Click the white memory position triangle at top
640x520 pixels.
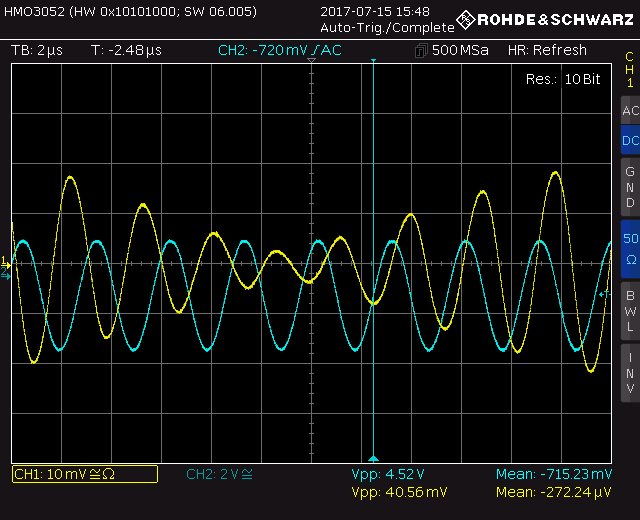(x=312, y=63)
